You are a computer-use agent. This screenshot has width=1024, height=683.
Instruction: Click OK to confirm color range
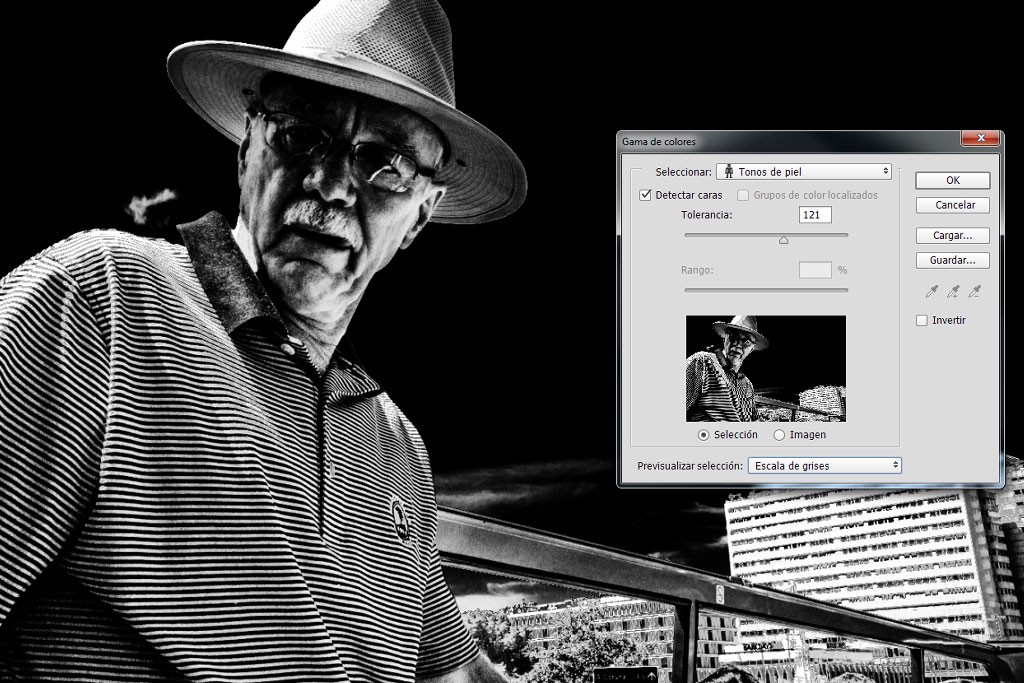coord(952,180)
